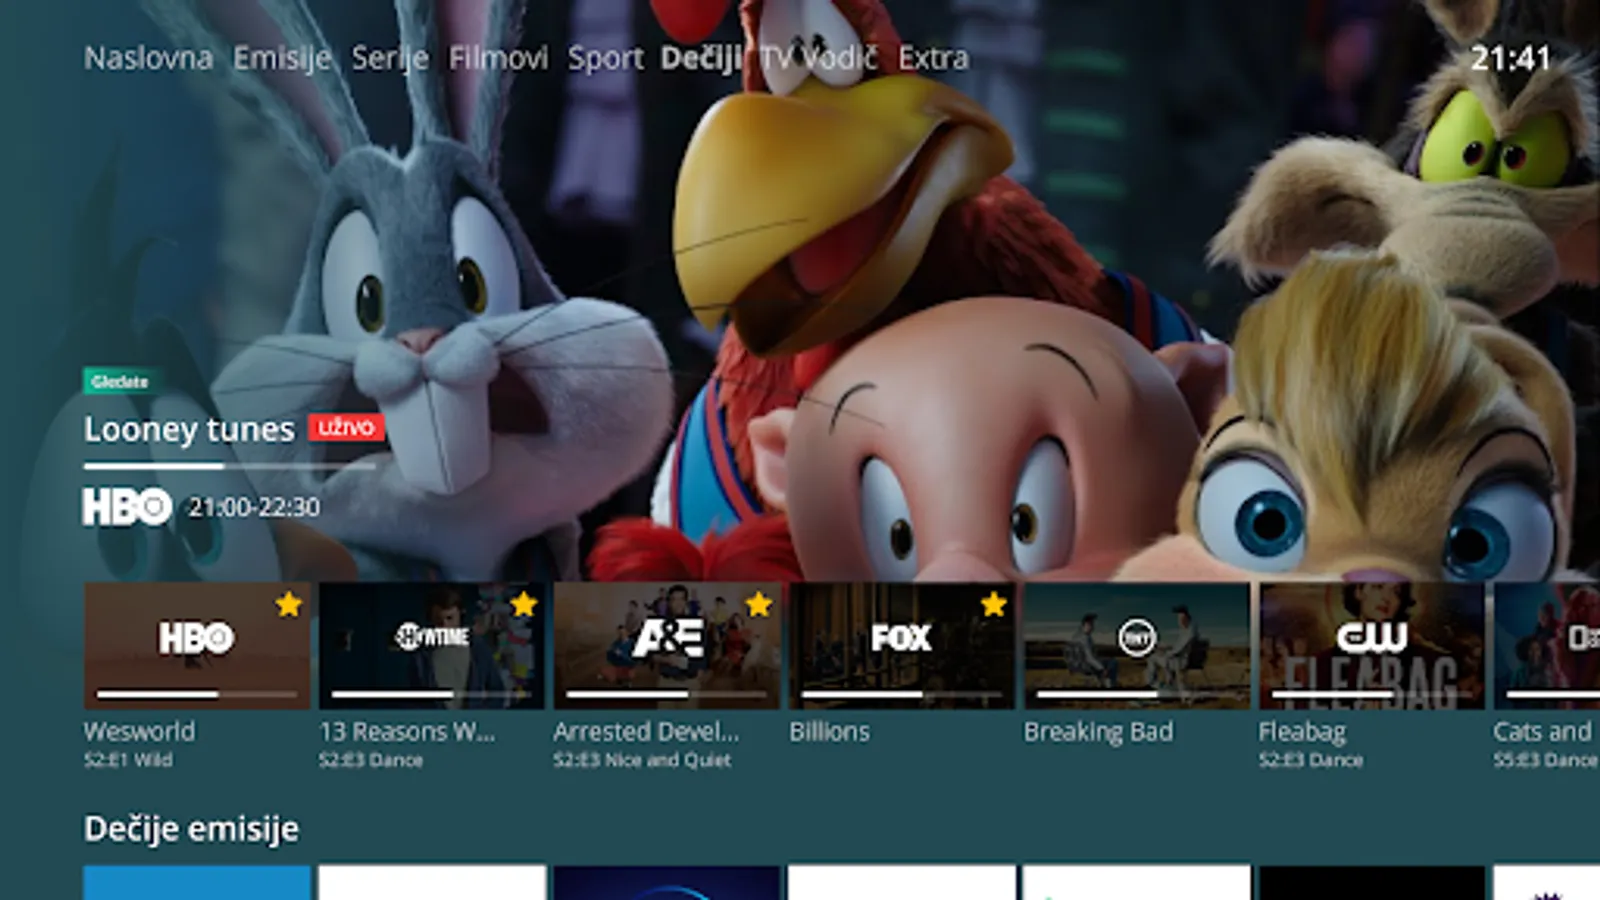Click the progress bar on the Billions card

tap(901, 694)
